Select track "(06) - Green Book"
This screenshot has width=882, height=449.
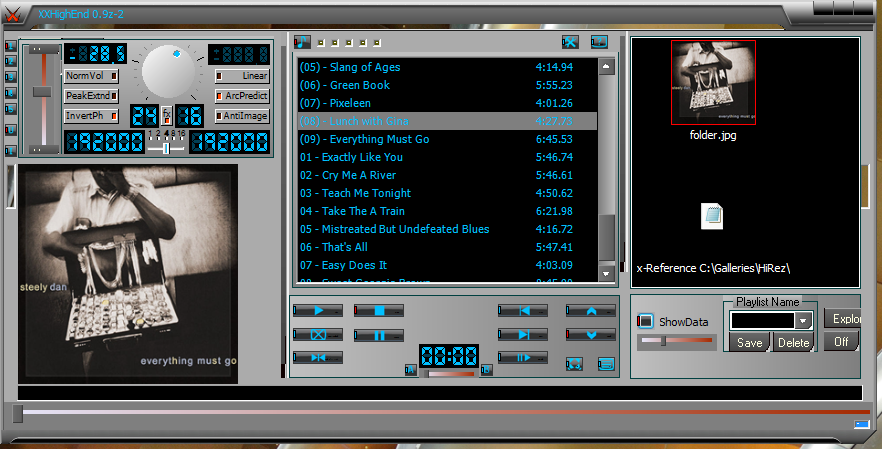pyautogui.click(x=447, y=85)
